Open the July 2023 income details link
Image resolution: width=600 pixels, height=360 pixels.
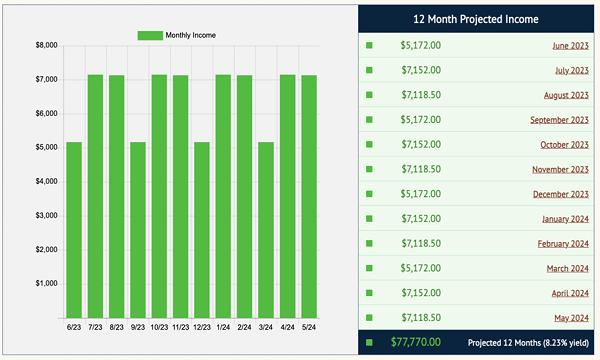click(572, 71)
